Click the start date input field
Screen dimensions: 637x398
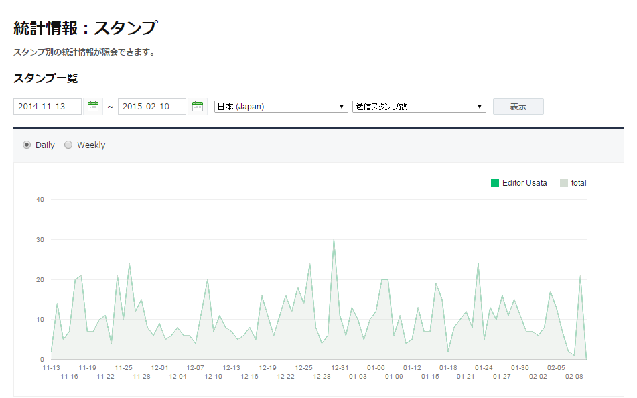[x=48, y=106]
